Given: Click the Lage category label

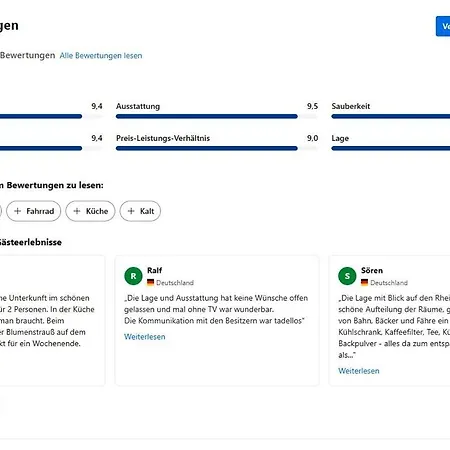Looking at the screenshot, I should [340, 138].
